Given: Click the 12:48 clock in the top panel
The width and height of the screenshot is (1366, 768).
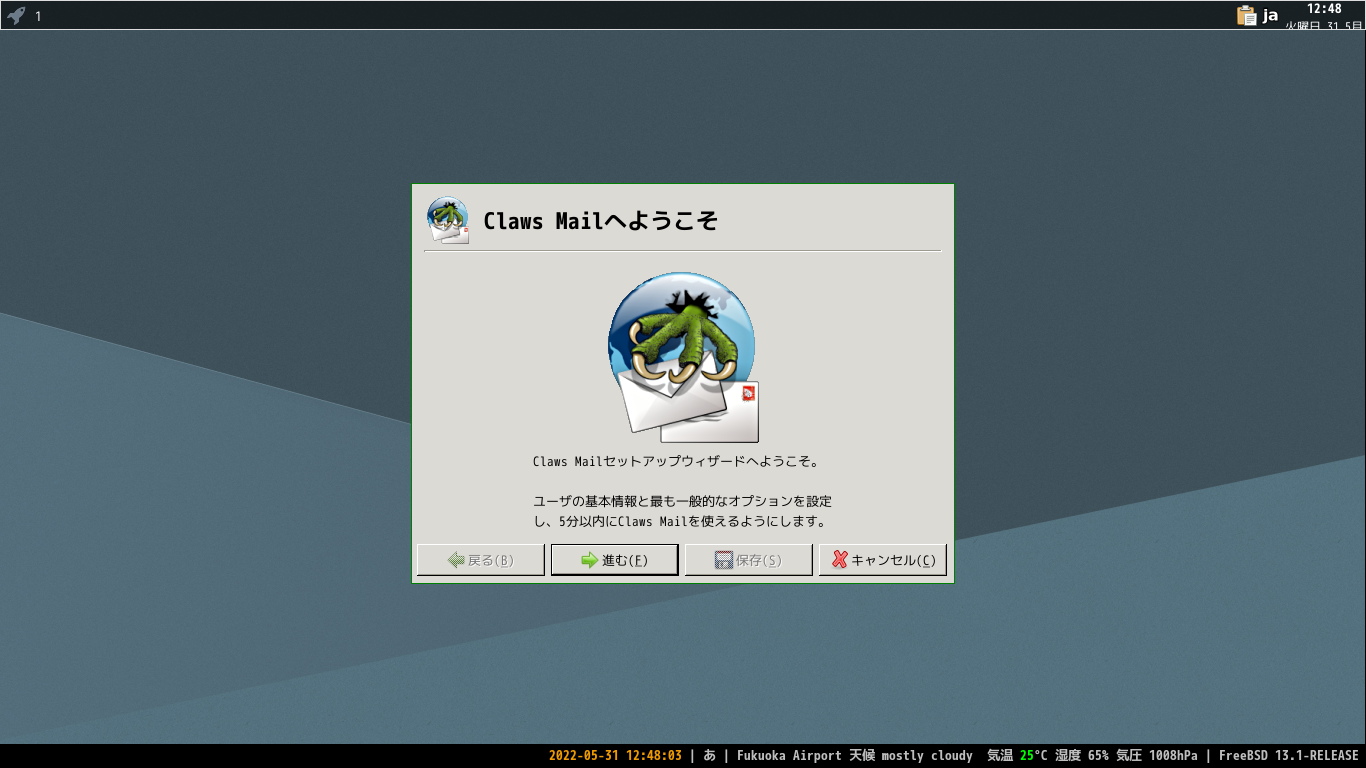Looking at the screenshot, I should [x=1324, y=9].
